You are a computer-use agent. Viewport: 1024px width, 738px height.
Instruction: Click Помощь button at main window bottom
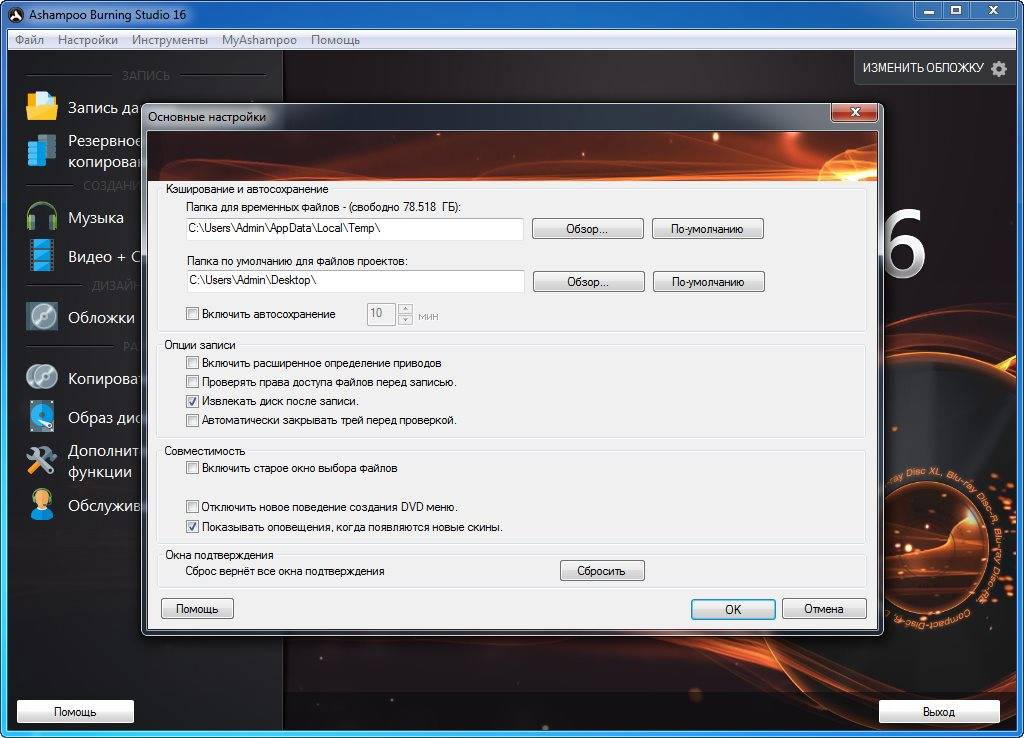click(x=75, y=711)
